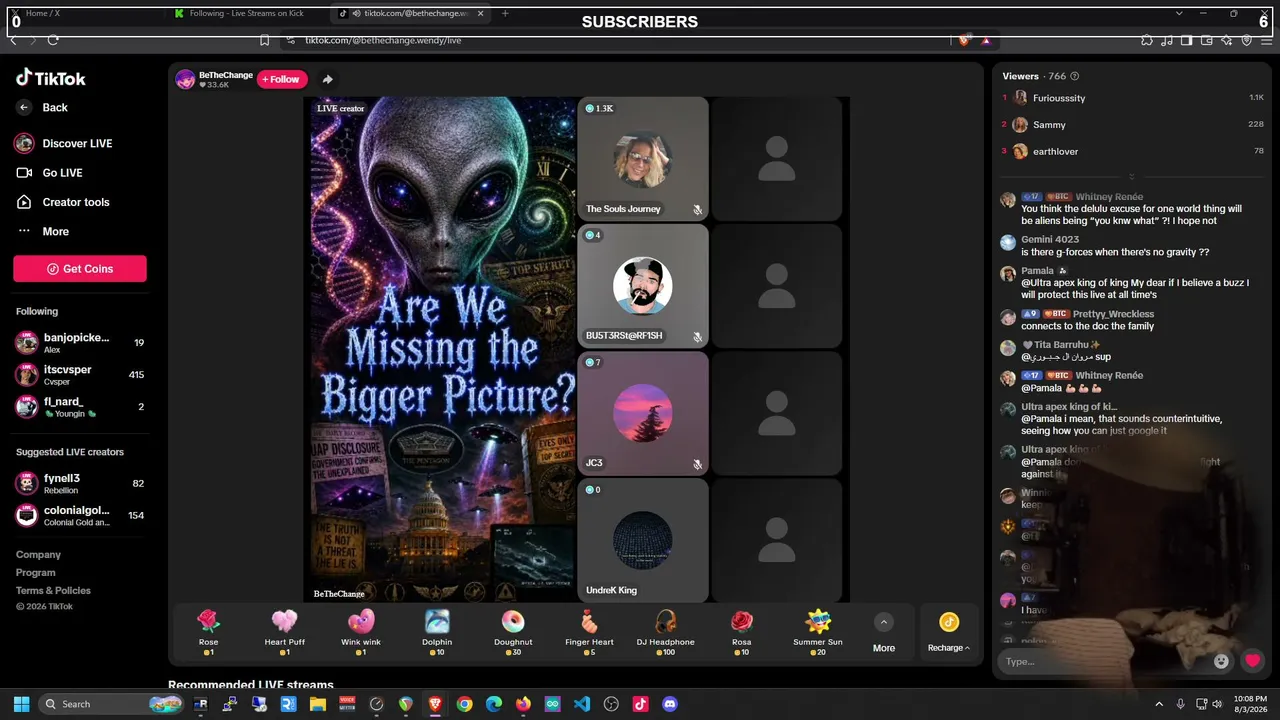Open banjopicke... following live stream

coord(80,343)
